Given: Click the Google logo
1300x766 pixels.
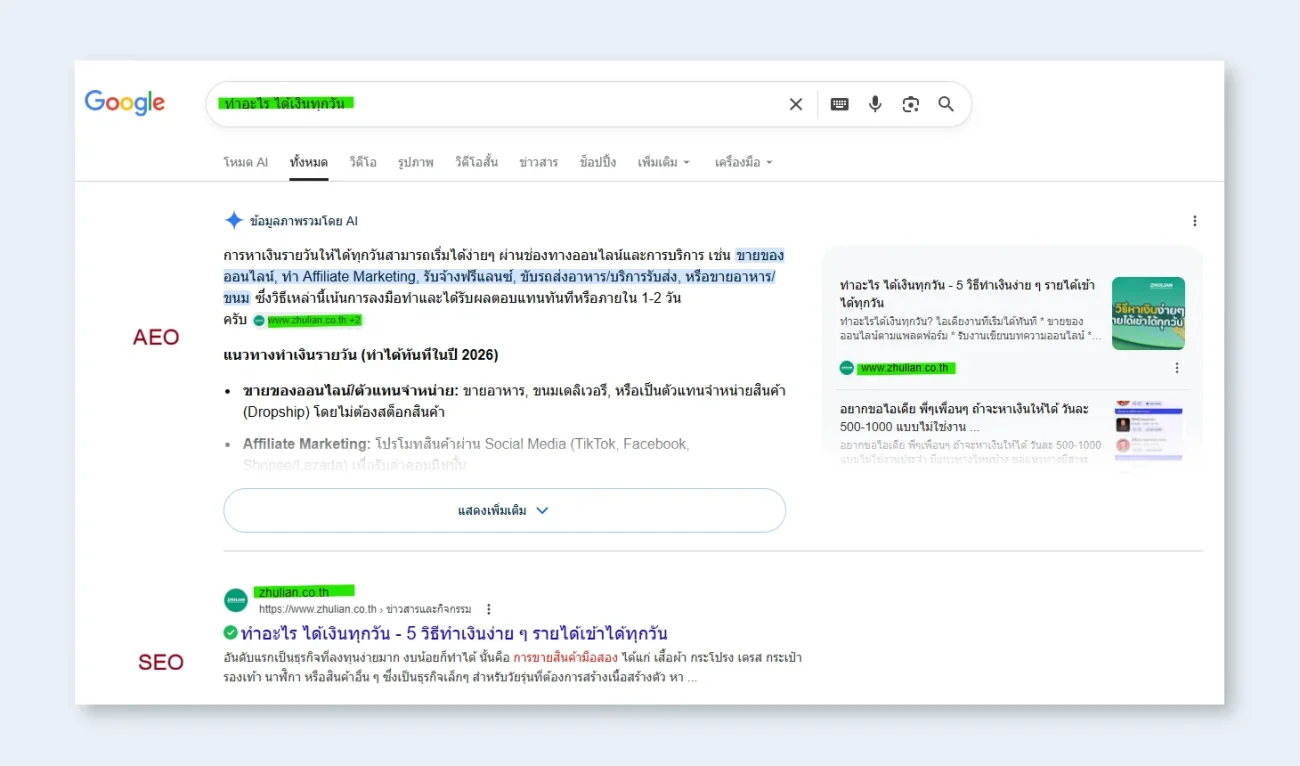Looking at the screenshot, I should [125, 103].
